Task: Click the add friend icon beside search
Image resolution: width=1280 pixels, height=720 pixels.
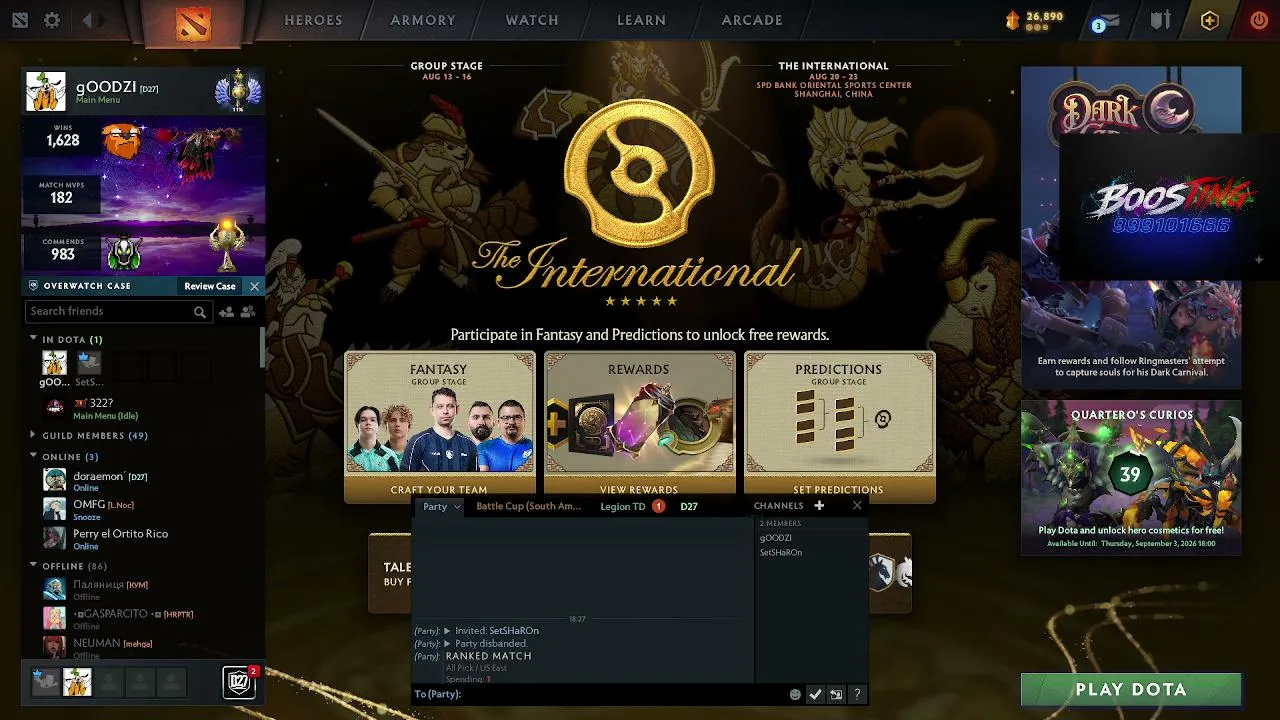Action: (x=226, y=312)
